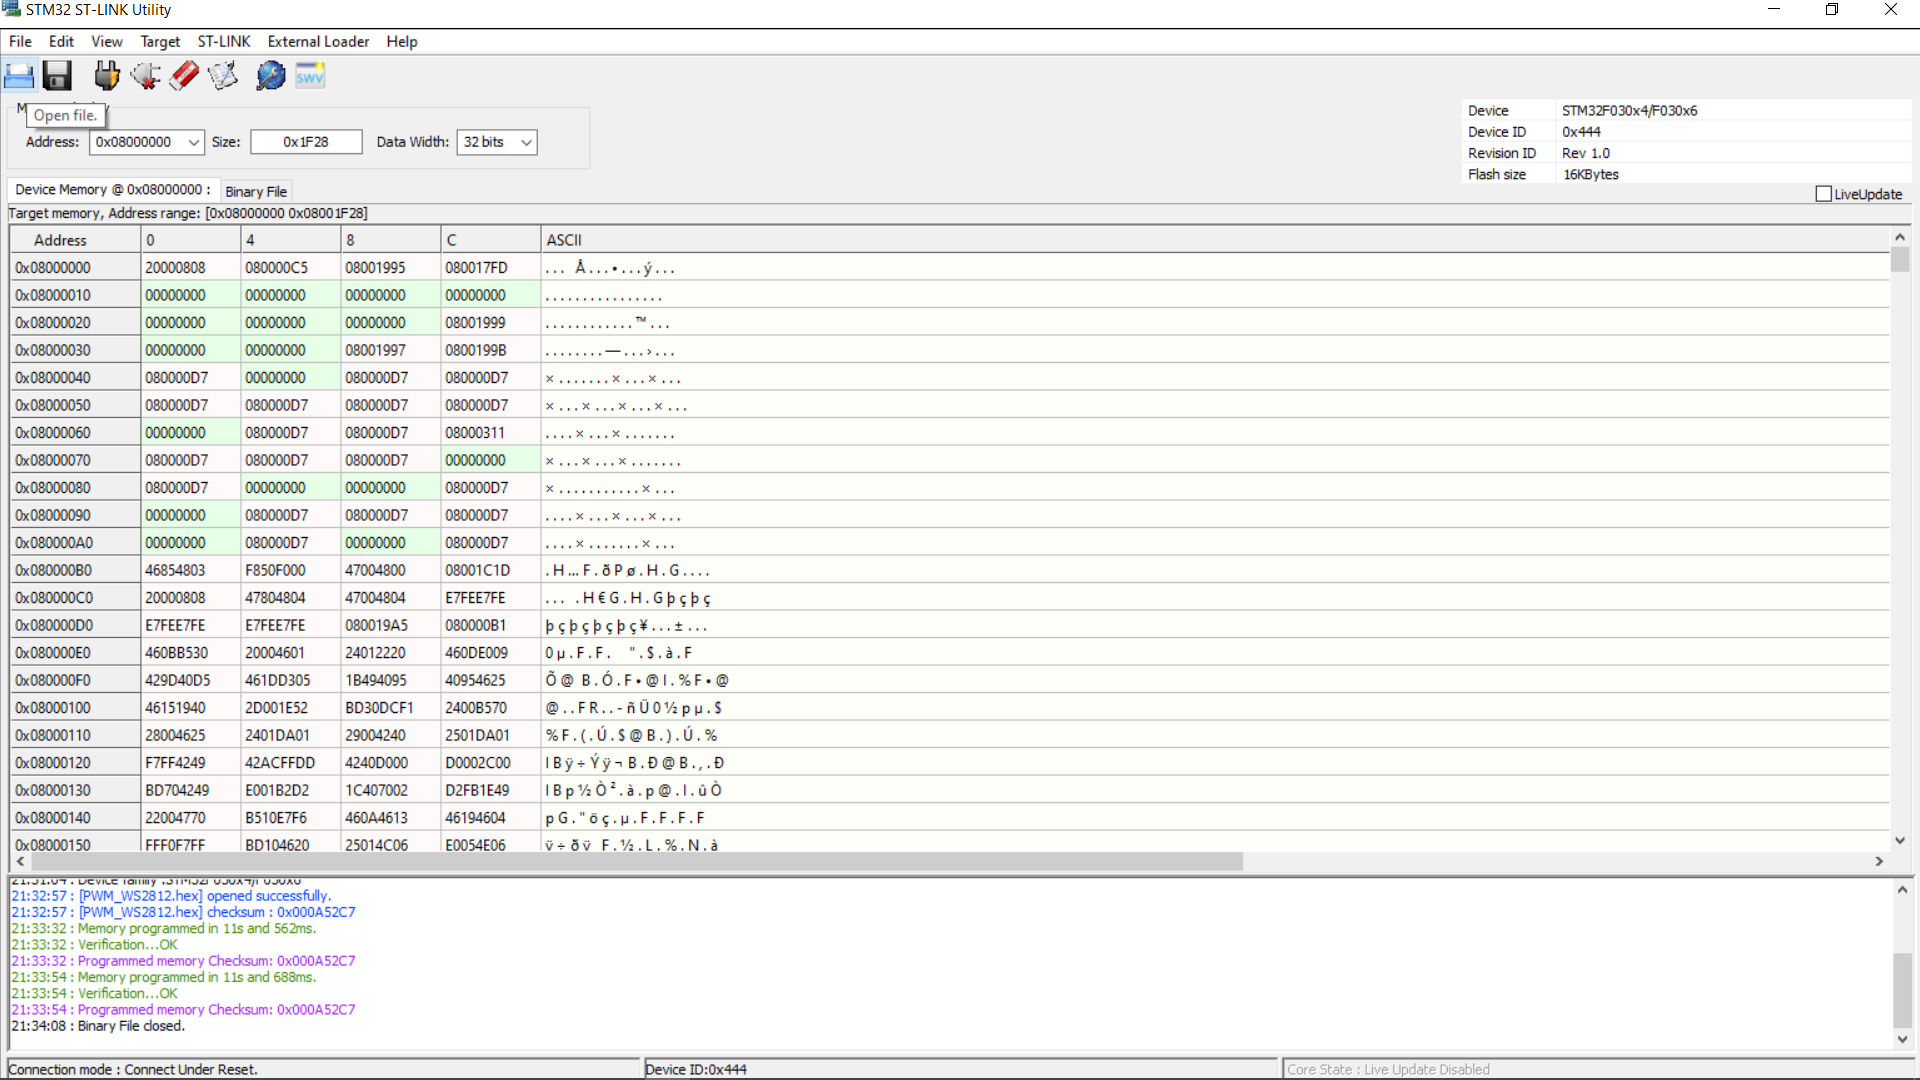Click the full chip erase icon

pos(185,76)
